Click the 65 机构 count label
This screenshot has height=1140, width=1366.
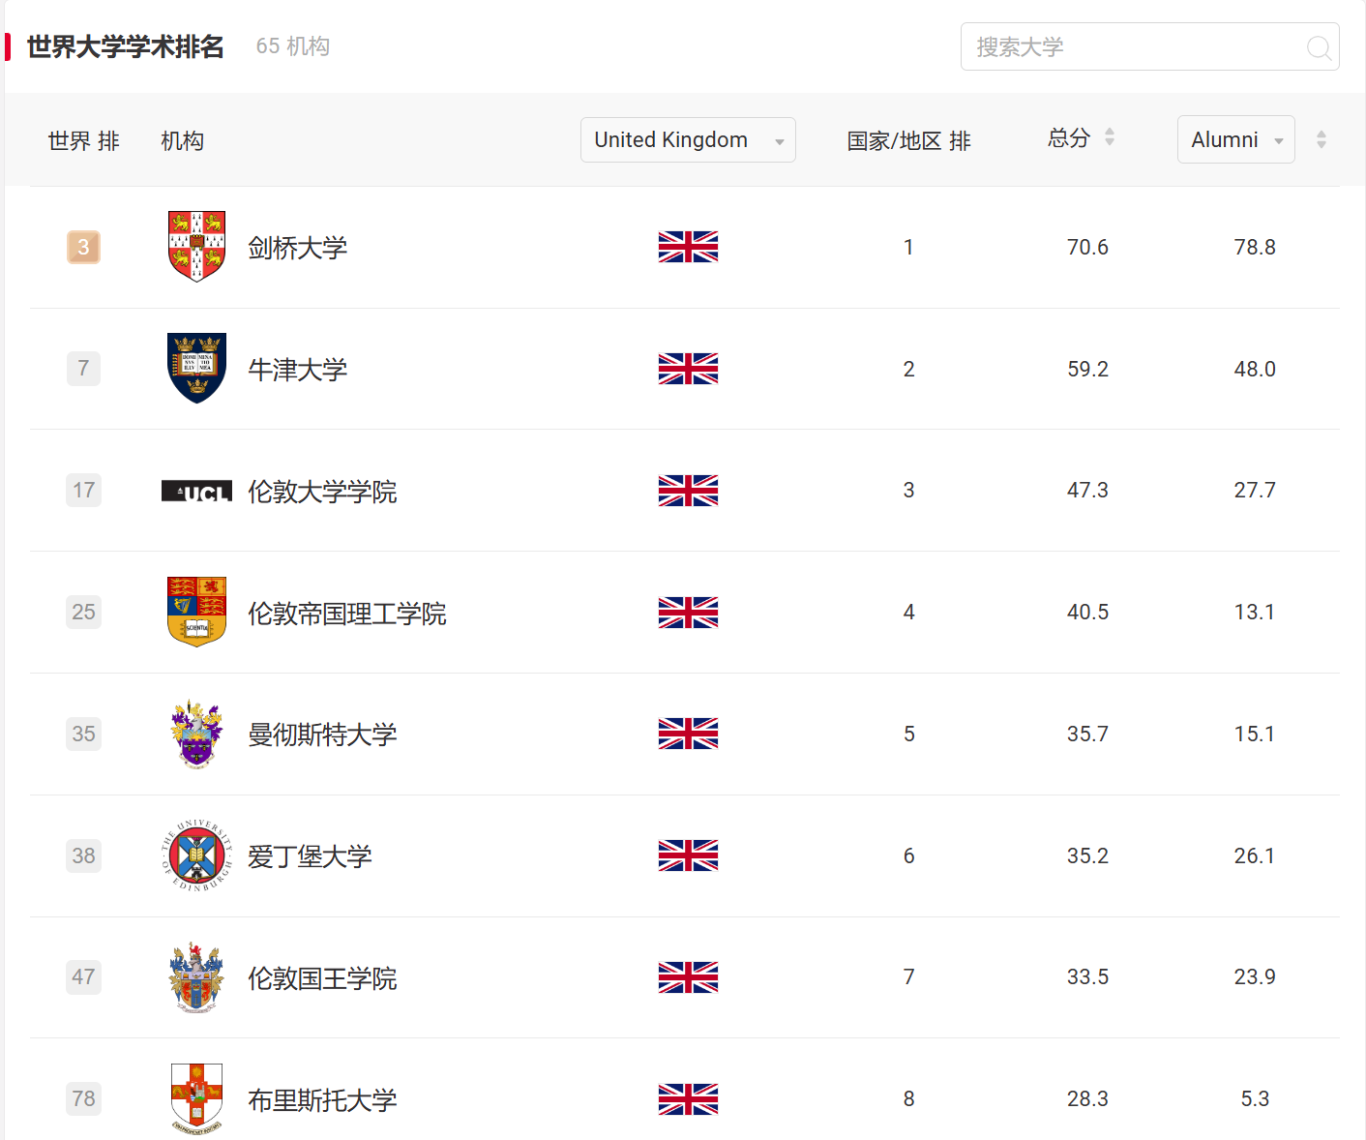tap(292, 46)
